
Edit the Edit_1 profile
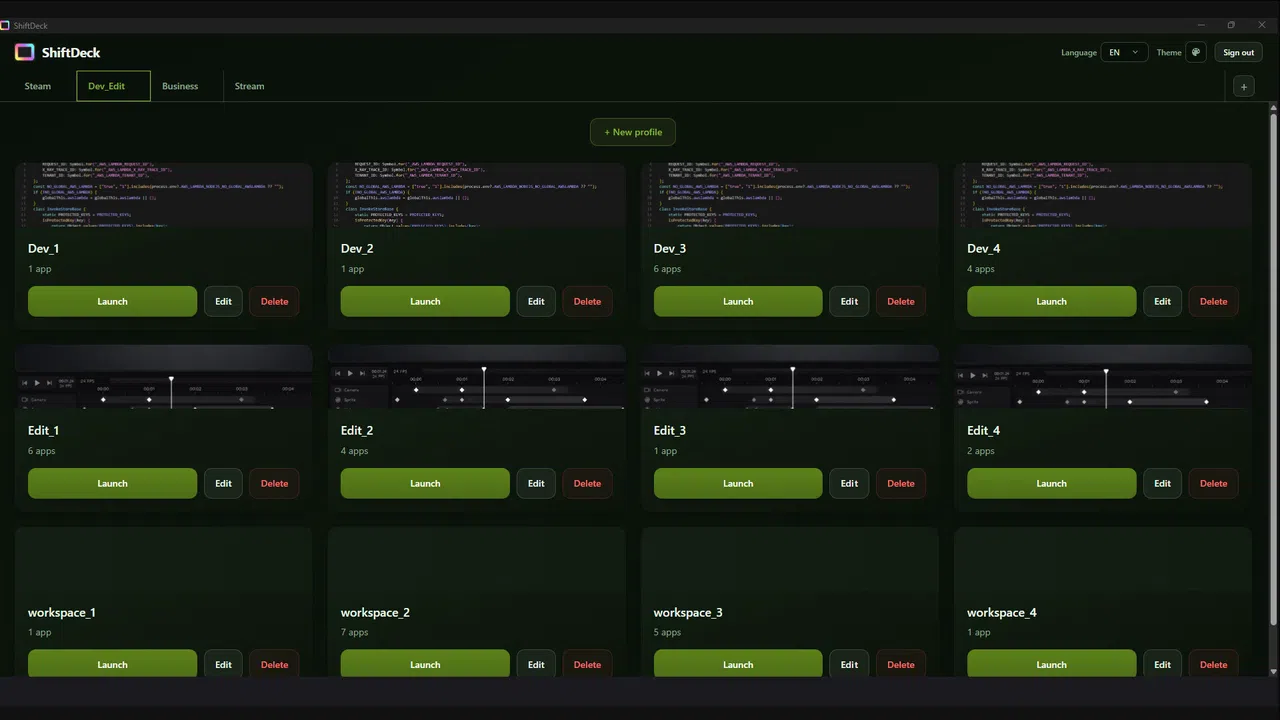223,483
